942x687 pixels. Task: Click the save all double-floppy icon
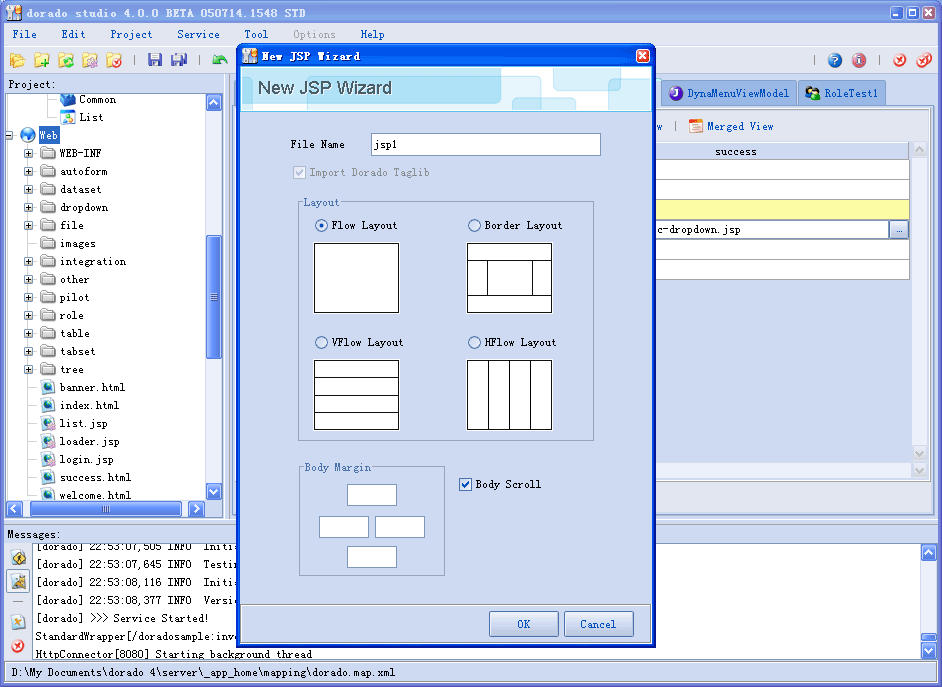point(179,59)
